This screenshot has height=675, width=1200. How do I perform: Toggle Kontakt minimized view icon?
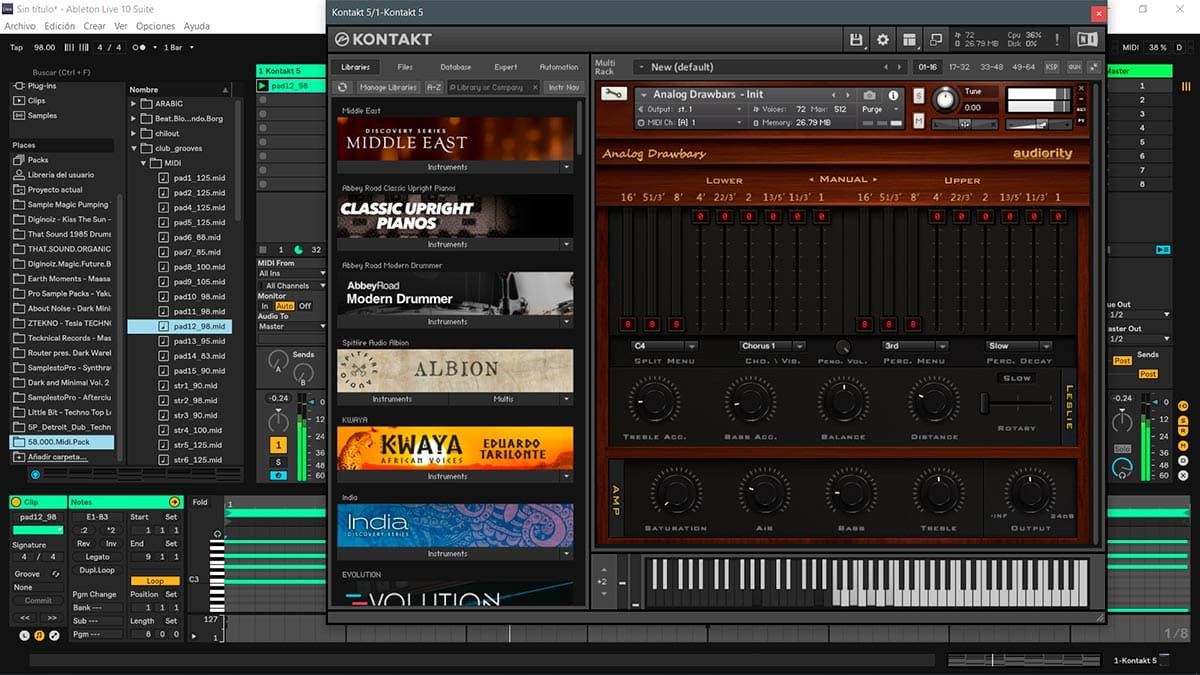tap(935, 40)
